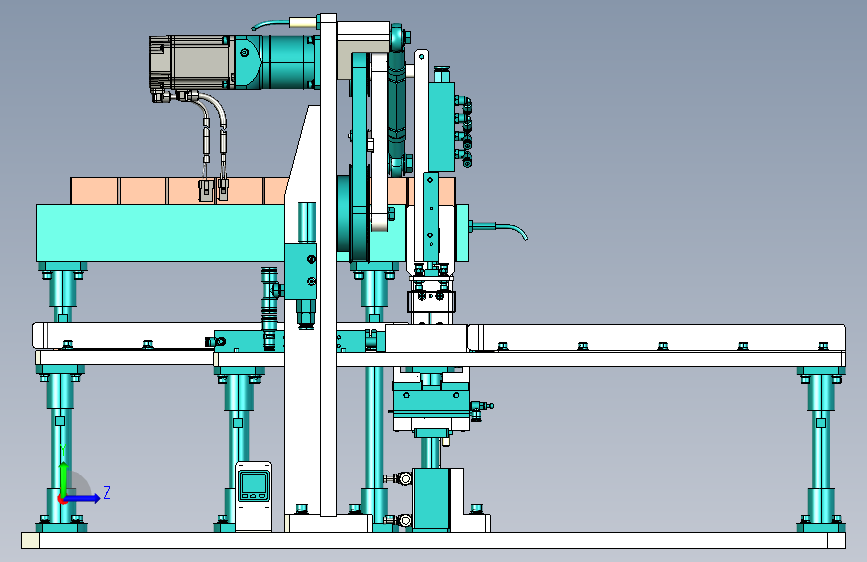Pick the left motor cable connector plug
Screen dimensions: 867x562
[x=206, y=190]
